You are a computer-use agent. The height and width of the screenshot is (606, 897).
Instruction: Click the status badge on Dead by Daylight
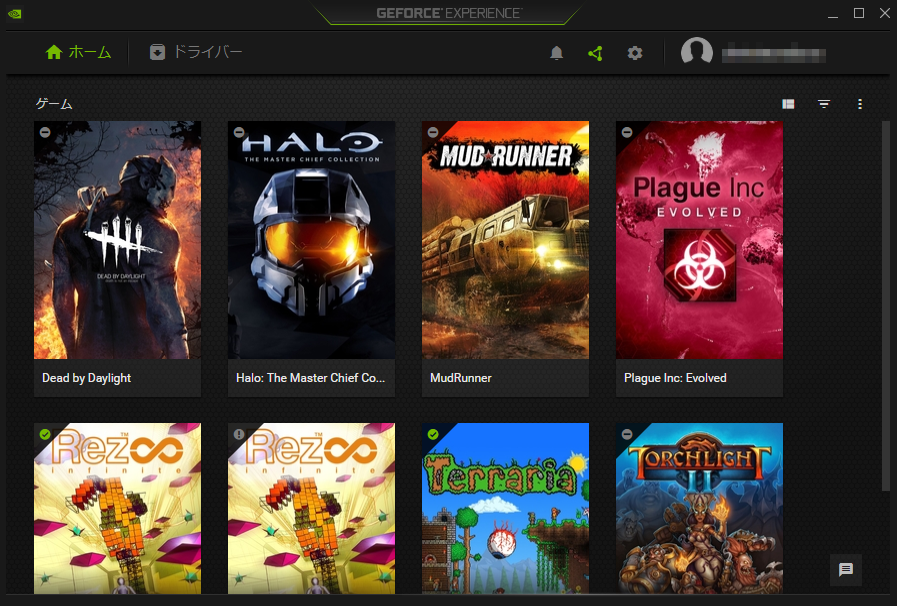pos(45,132)
